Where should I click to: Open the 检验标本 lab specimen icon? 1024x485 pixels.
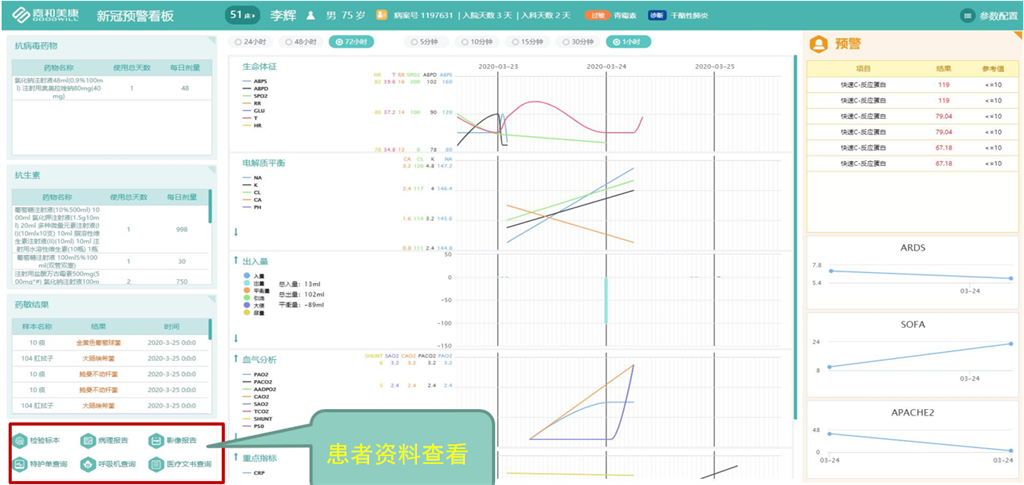click(x=21, y=441)
